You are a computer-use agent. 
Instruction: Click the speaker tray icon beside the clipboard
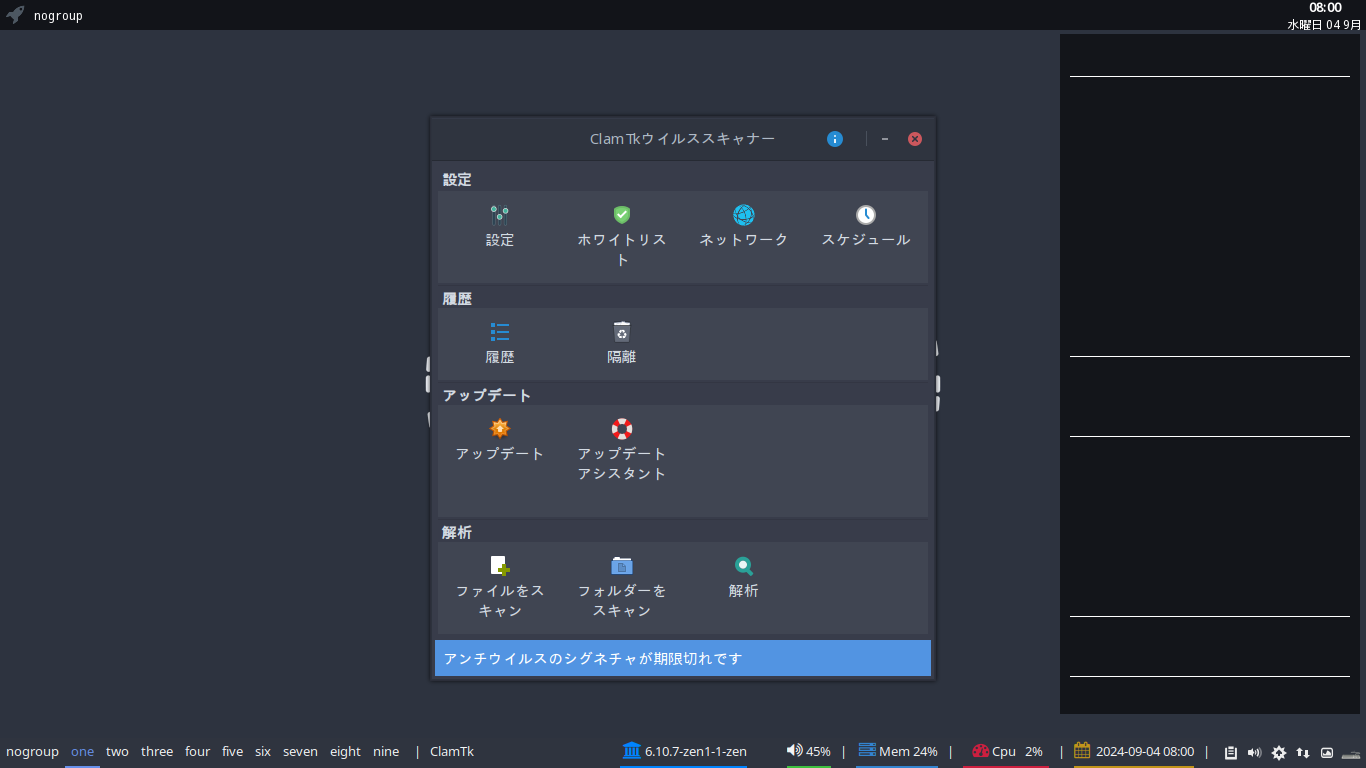point(1255,752)
